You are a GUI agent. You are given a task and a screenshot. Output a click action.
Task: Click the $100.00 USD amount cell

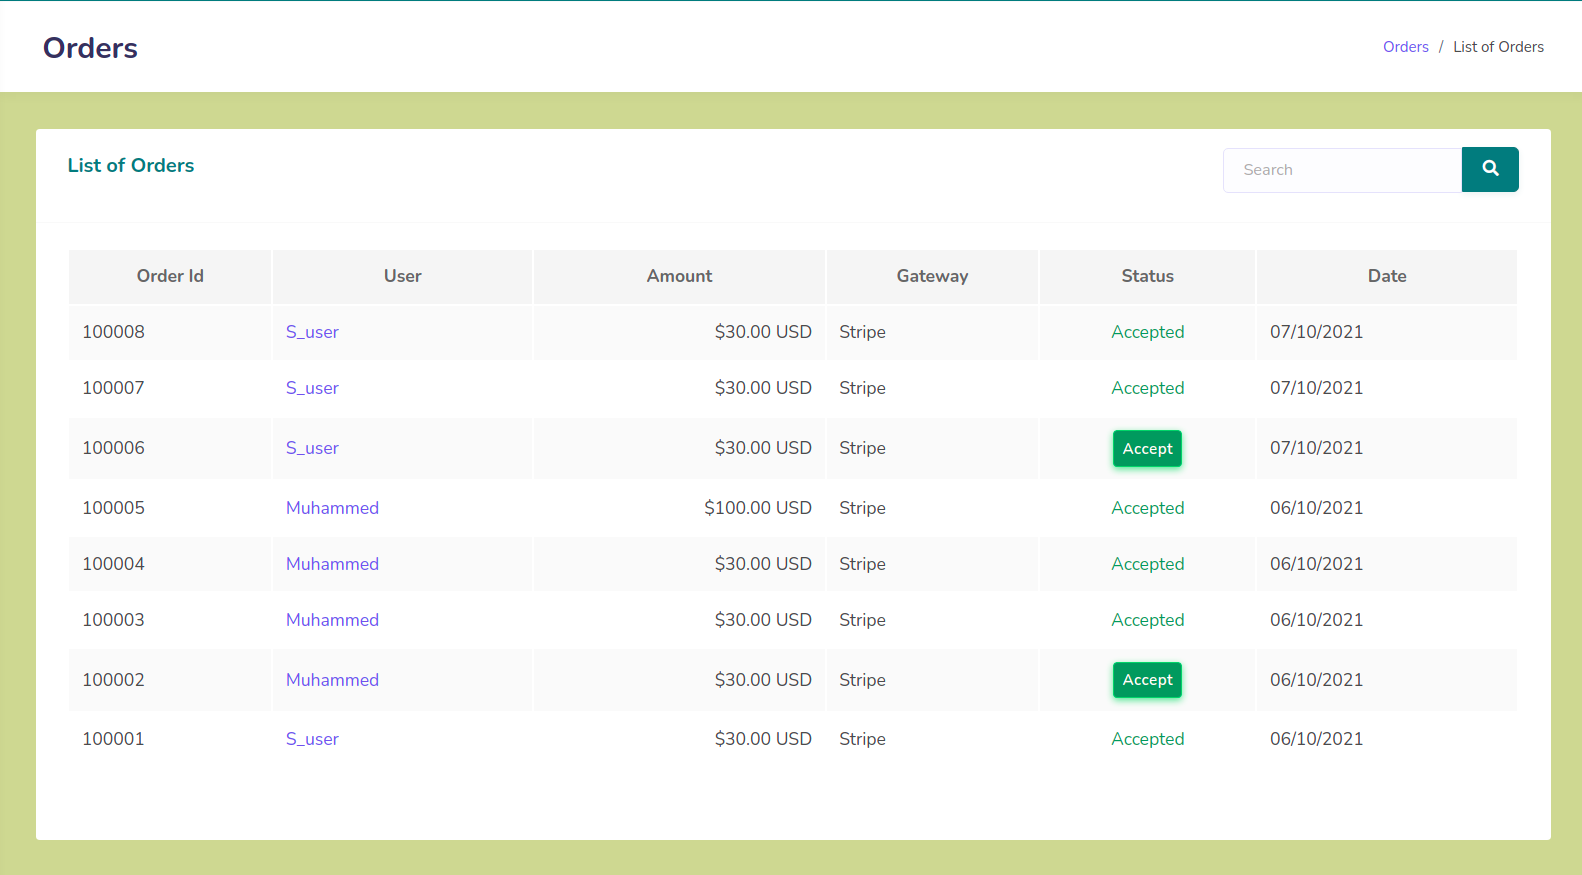coord(757,508)
